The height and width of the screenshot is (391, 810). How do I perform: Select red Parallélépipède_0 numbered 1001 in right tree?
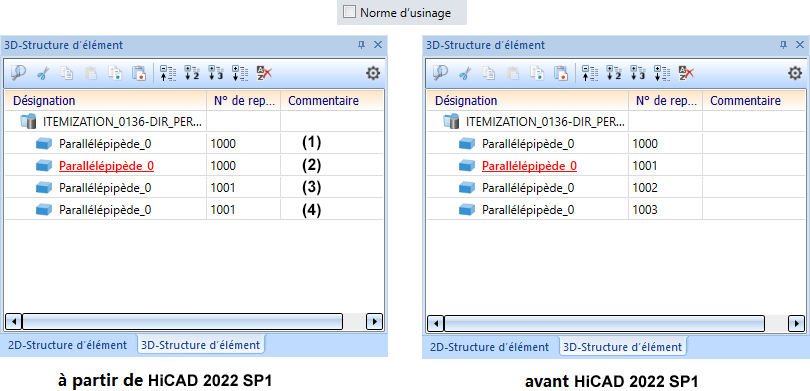[529, 166]
